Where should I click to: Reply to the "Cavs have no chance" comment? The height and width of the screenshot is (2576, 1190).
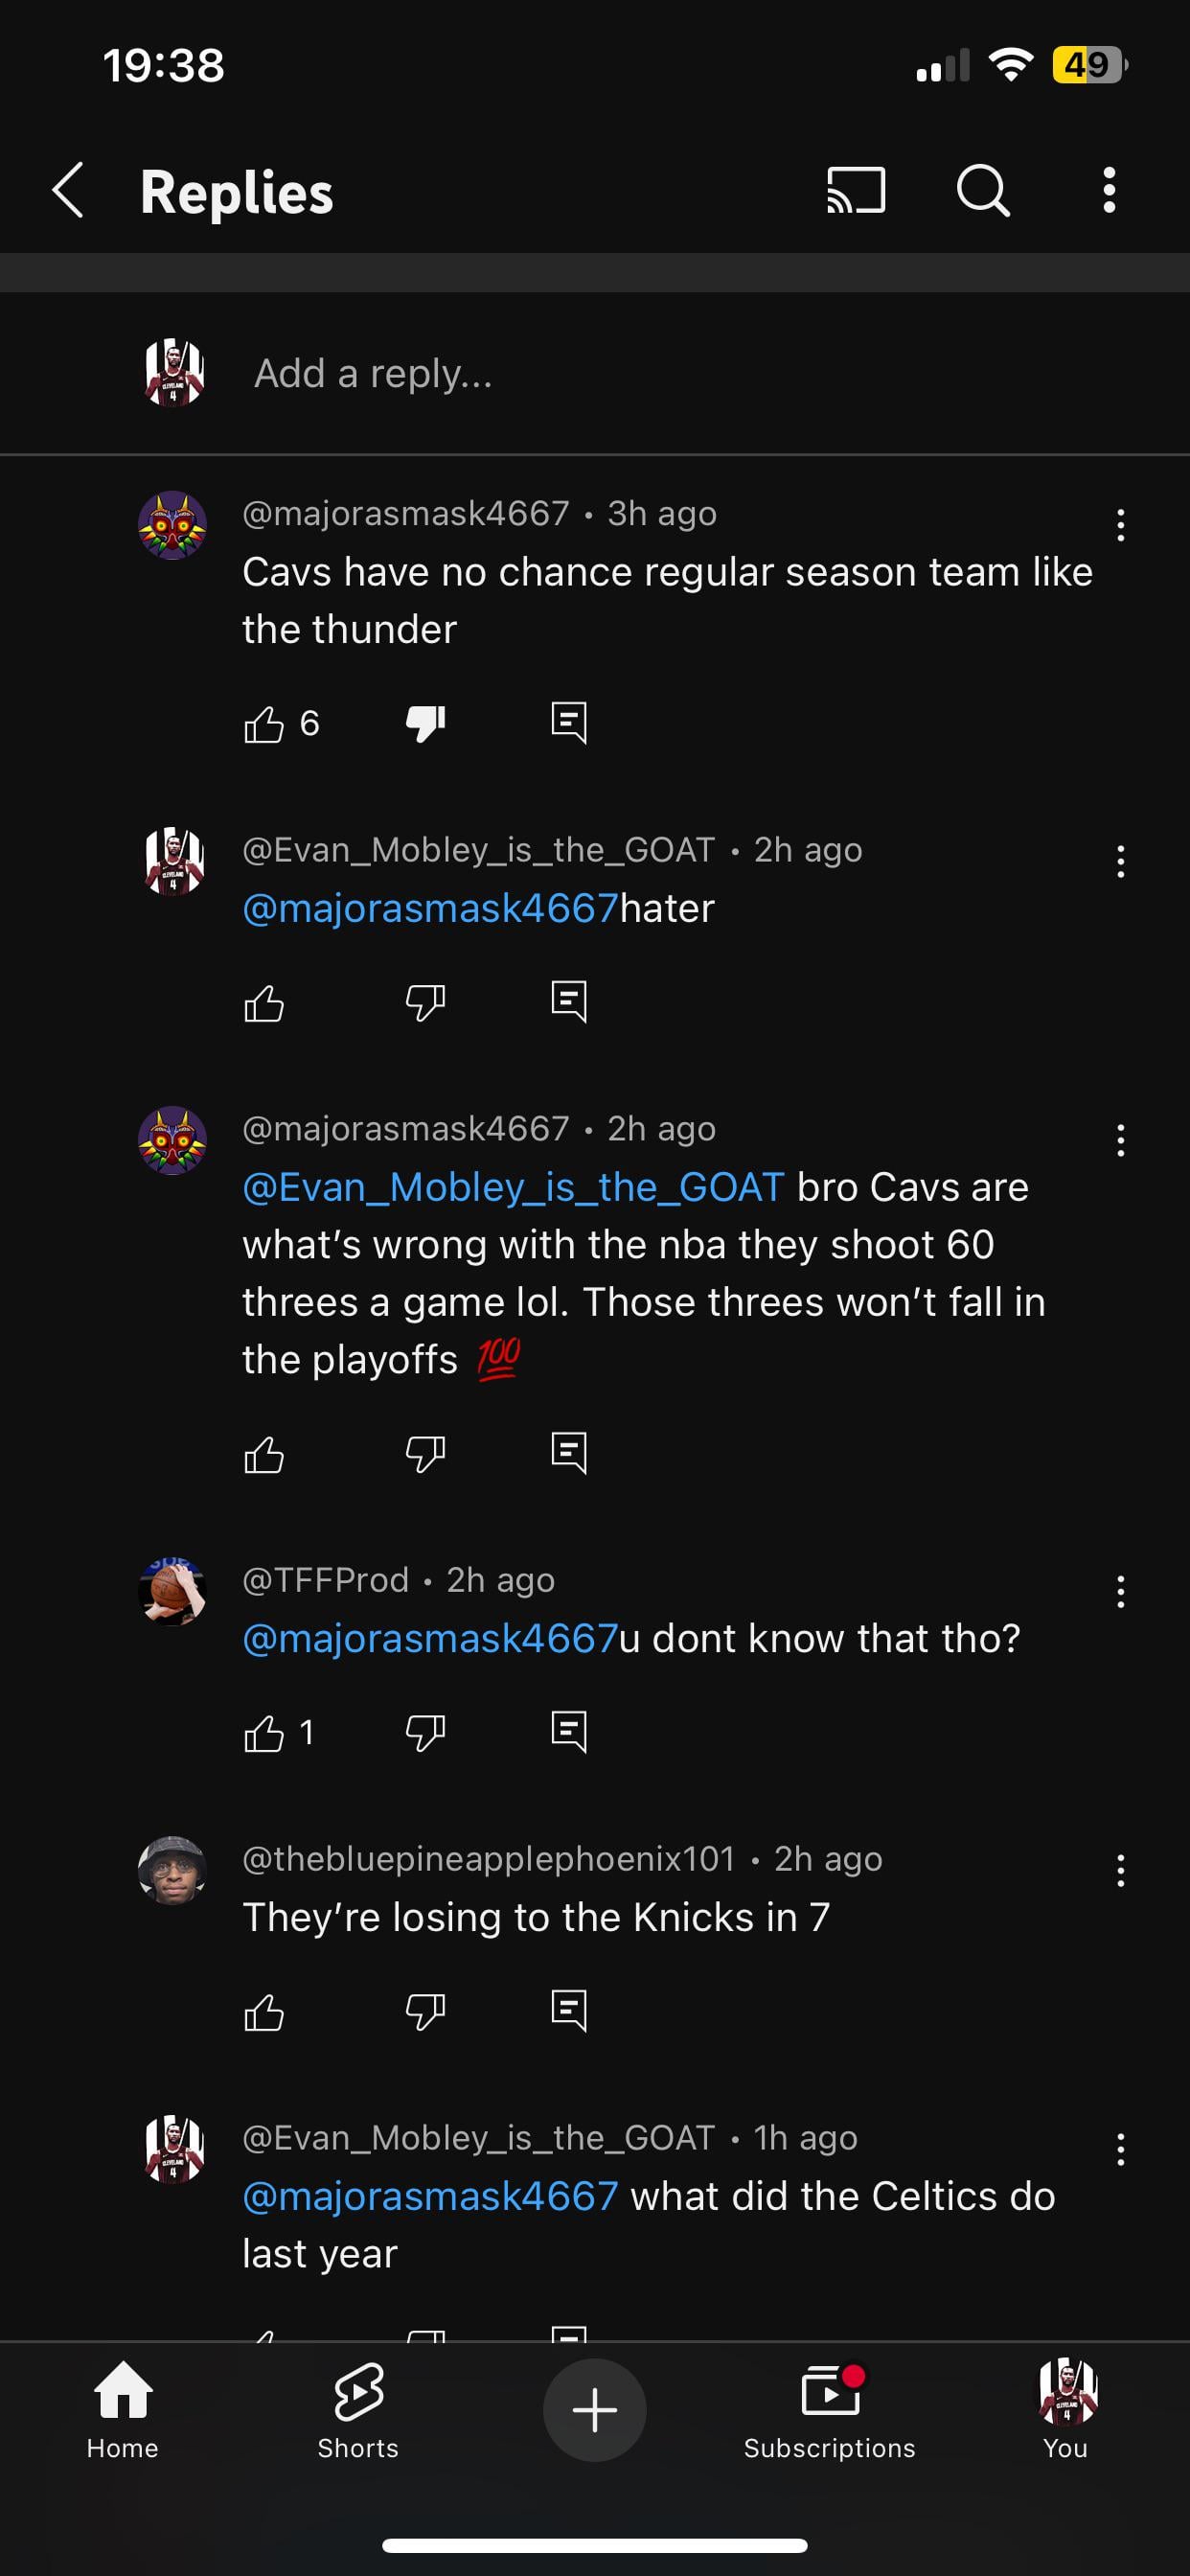click(x=569, y=722)
